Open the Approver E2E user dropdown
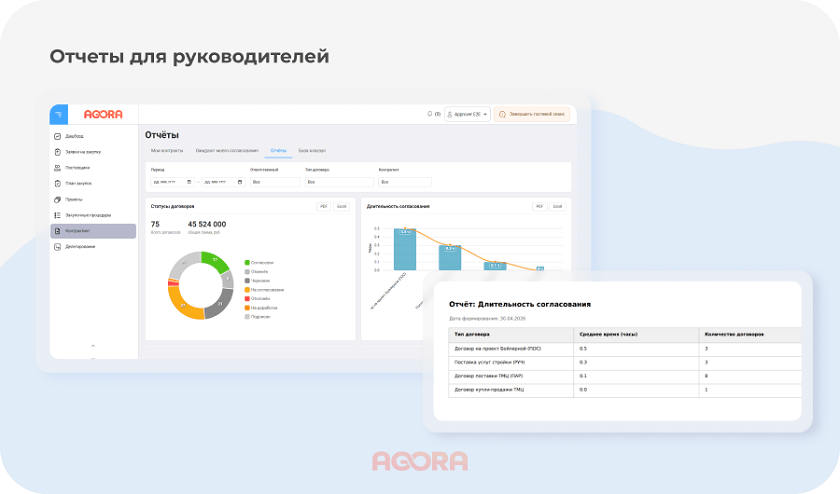The image size is (840, 494). tap(467, 114)
